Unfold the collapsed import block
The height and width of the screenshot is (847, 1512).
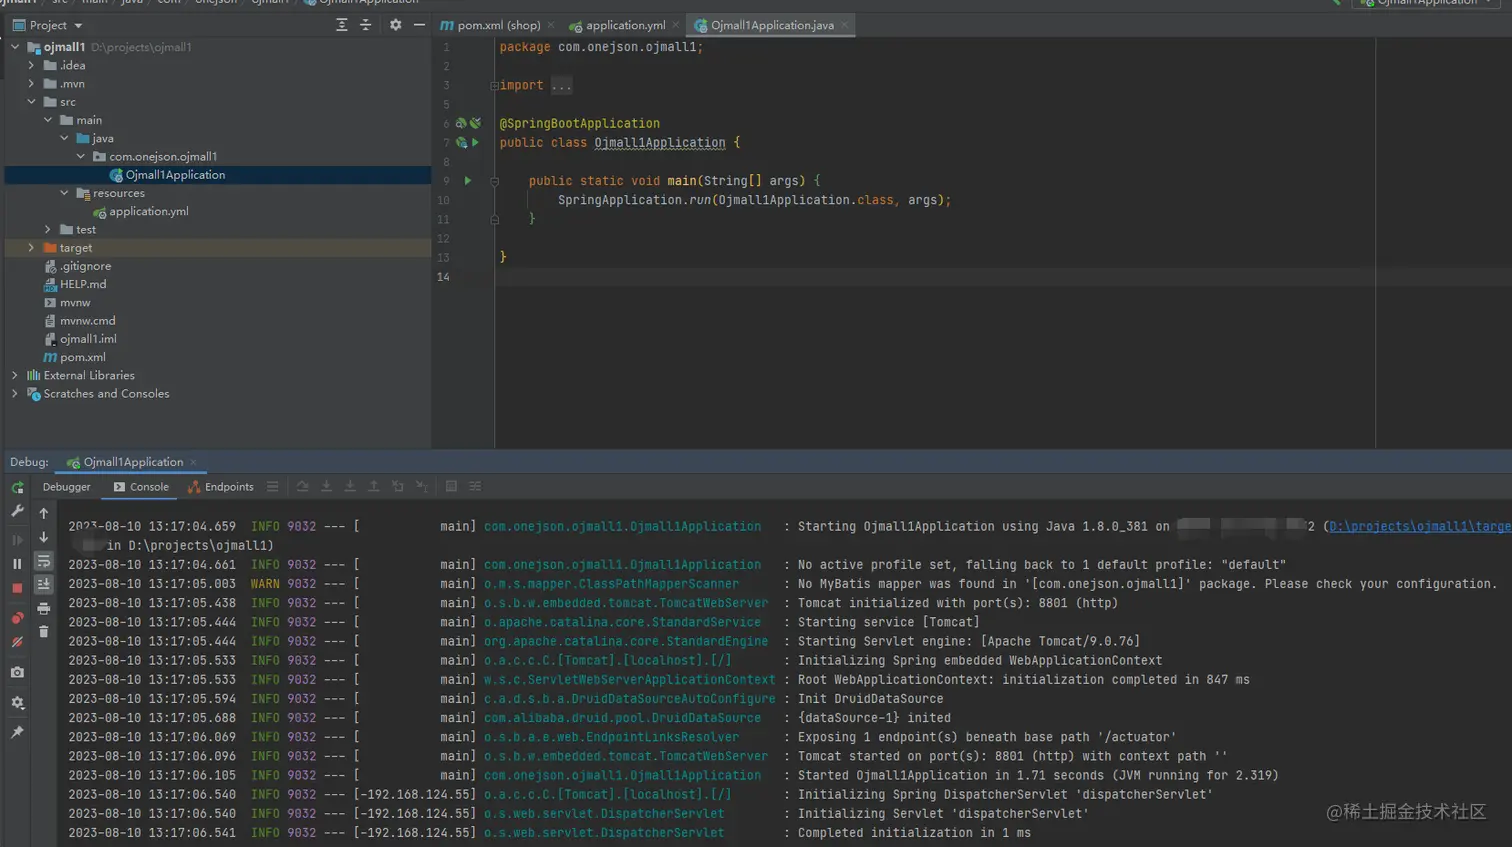[x=494, y=86]
